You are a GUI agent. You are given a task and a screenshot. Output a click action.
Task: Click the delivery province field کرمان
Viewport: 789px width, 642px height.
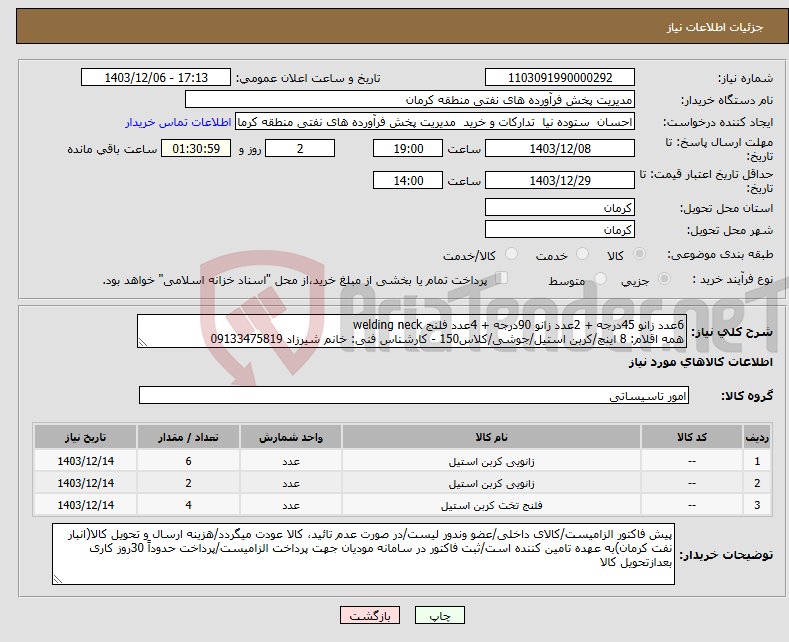(560, 207)
